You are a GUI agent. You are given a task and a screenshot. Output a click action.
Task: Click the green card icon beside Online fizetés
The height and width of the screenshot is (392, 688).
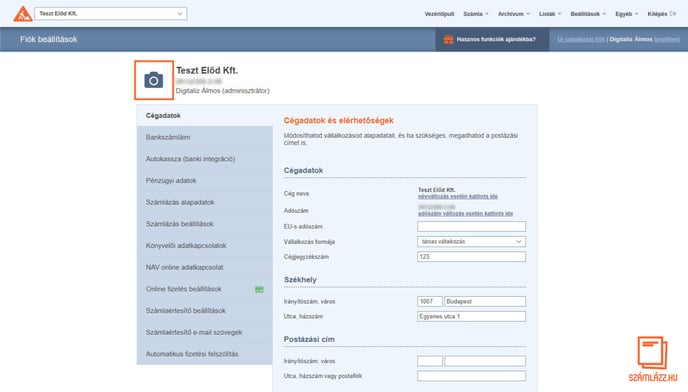coord(259,289)
